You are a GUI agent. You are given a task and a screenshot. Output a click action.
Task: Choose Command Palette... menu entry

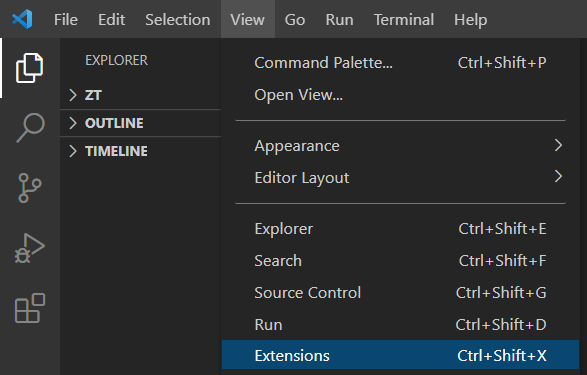click(400, 62)
